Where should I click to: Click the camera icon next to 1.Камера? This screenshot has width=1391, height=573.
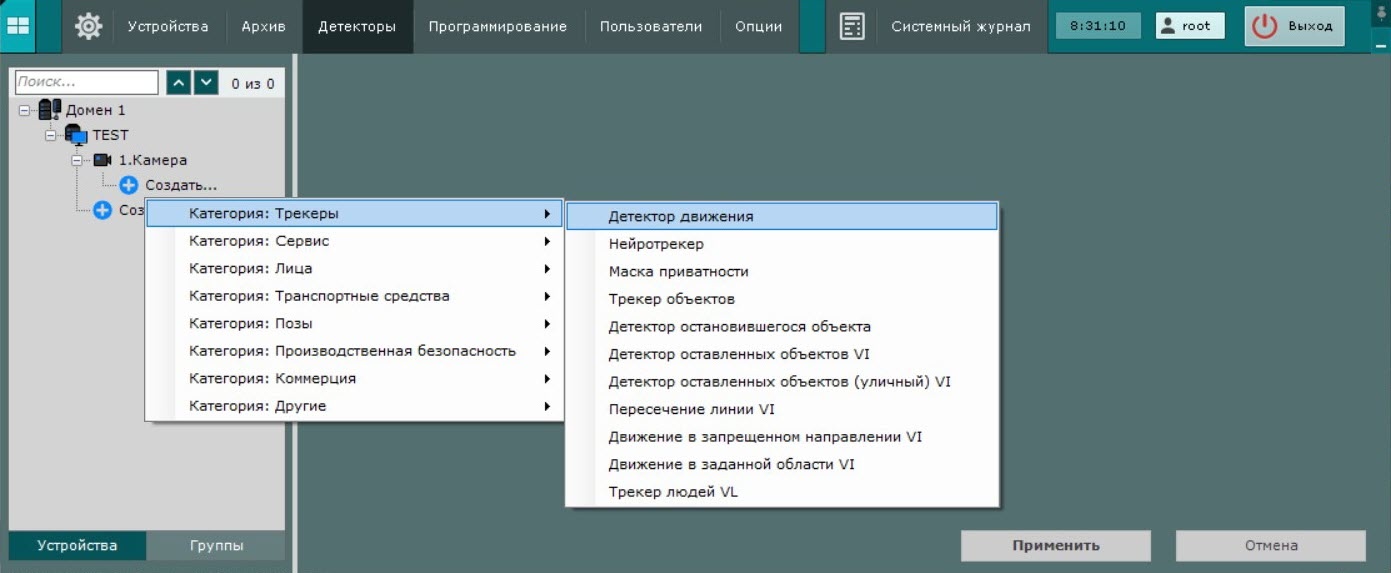103,160
